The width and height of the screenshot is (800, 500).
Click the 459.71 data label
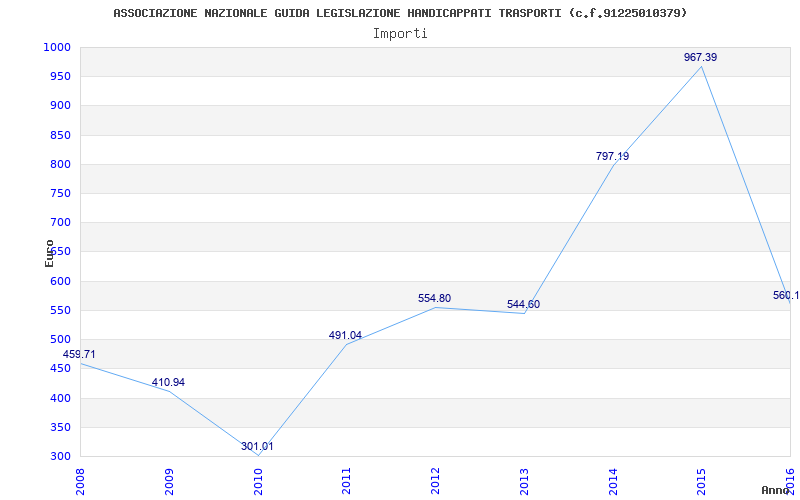tap(79, 354)
